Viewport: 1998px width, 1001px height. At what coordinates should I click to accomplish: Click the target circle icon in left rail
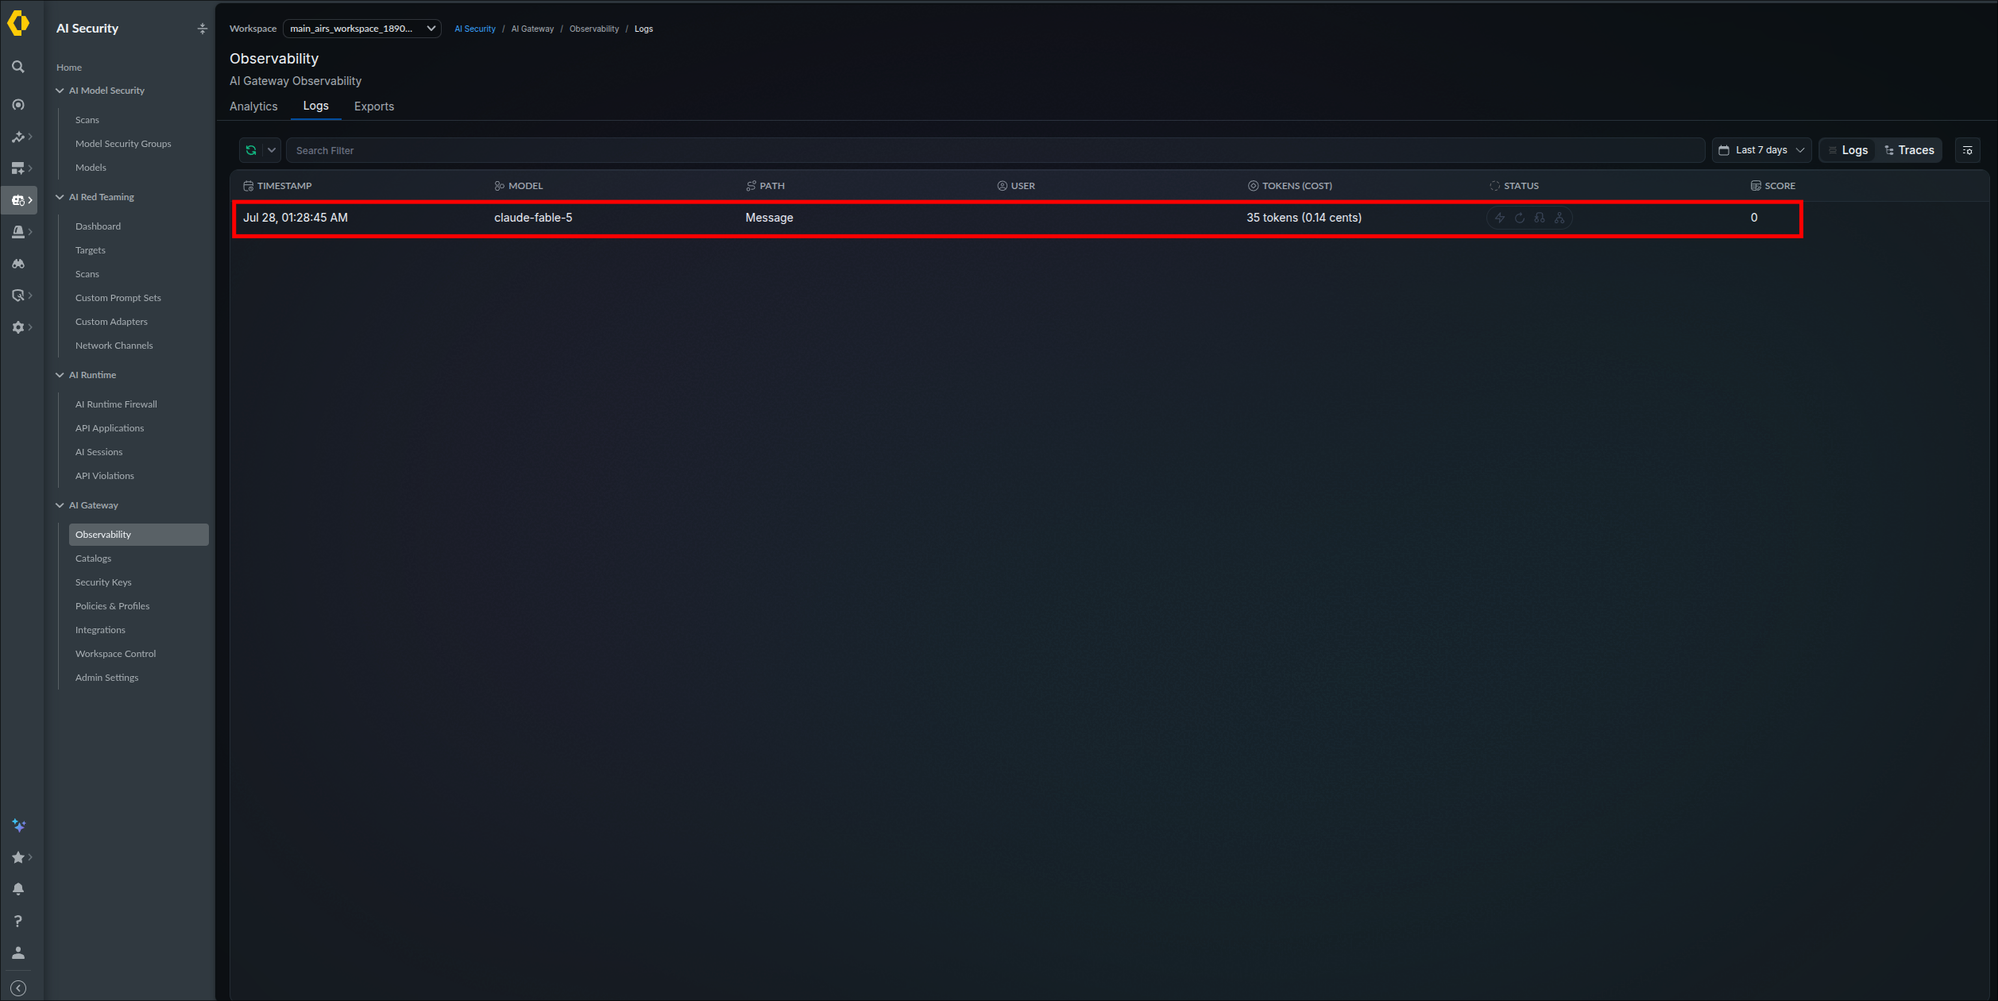[18, 105]
